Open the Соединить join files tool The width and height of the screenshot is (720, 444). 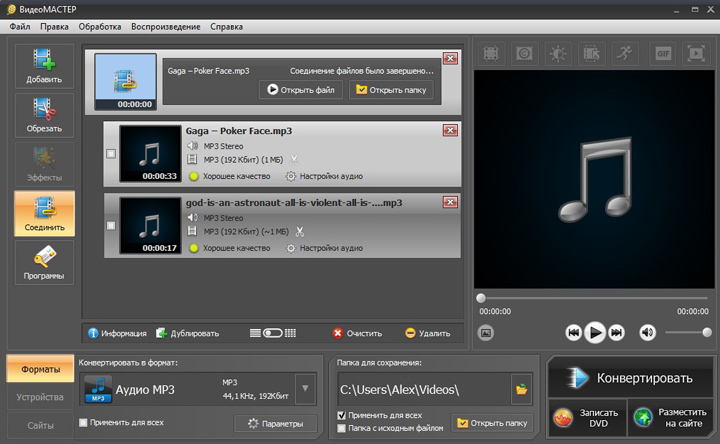(x=44, y=214)
